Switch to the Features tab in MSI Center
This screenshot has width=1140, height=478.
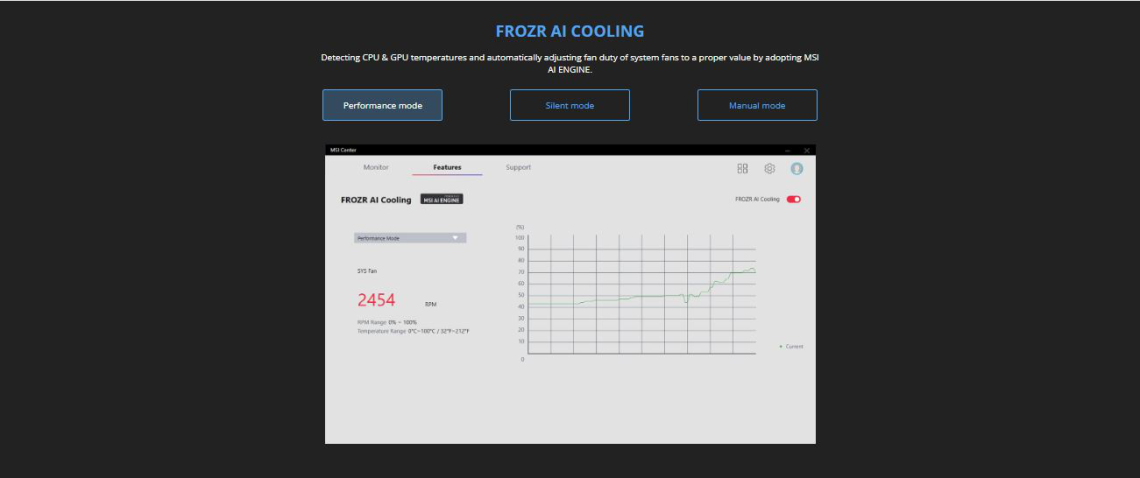[447, 167]
